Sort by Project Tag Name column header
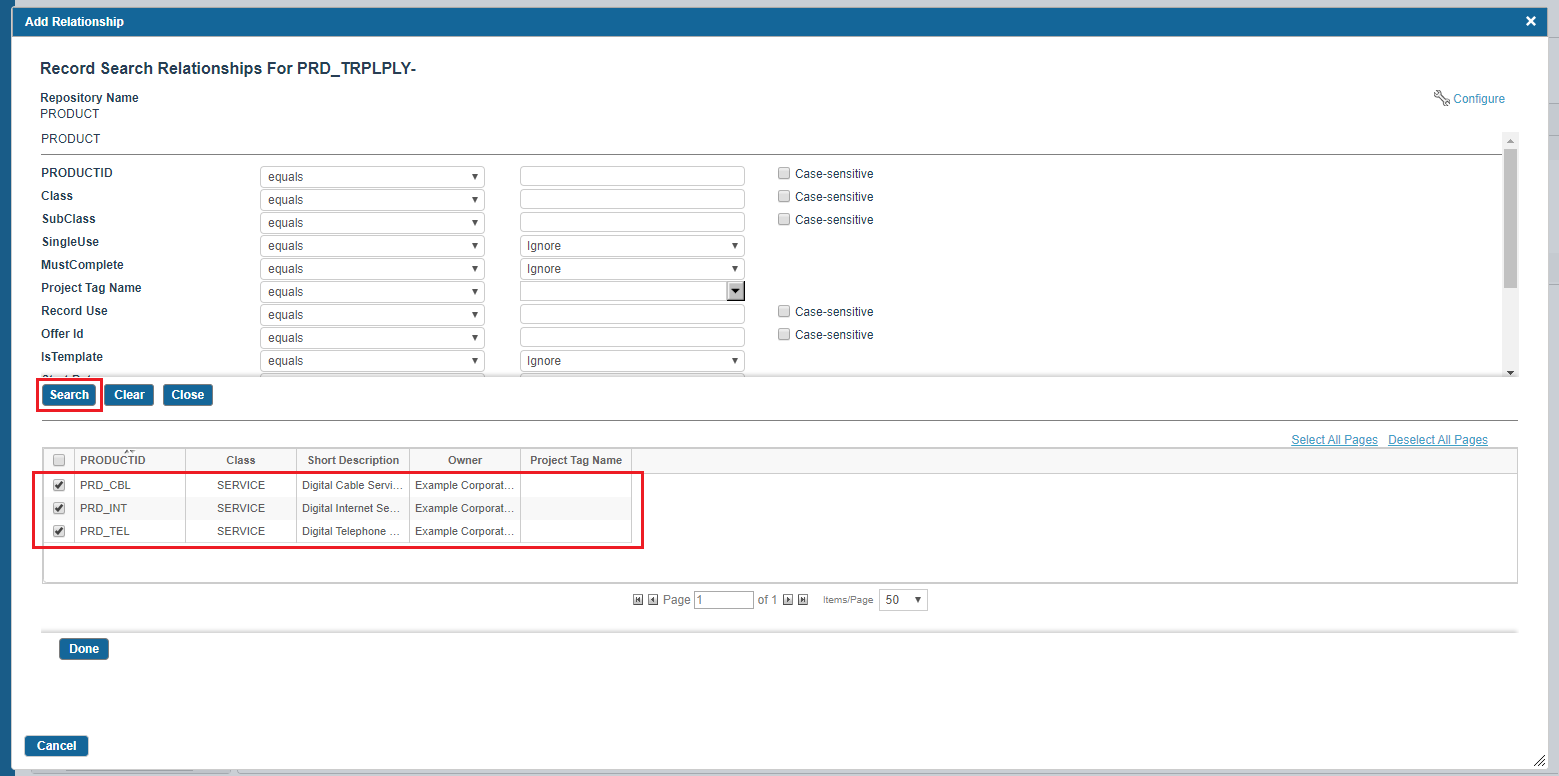This screenshot has height=776, width=1559. (x=576, y=460)
